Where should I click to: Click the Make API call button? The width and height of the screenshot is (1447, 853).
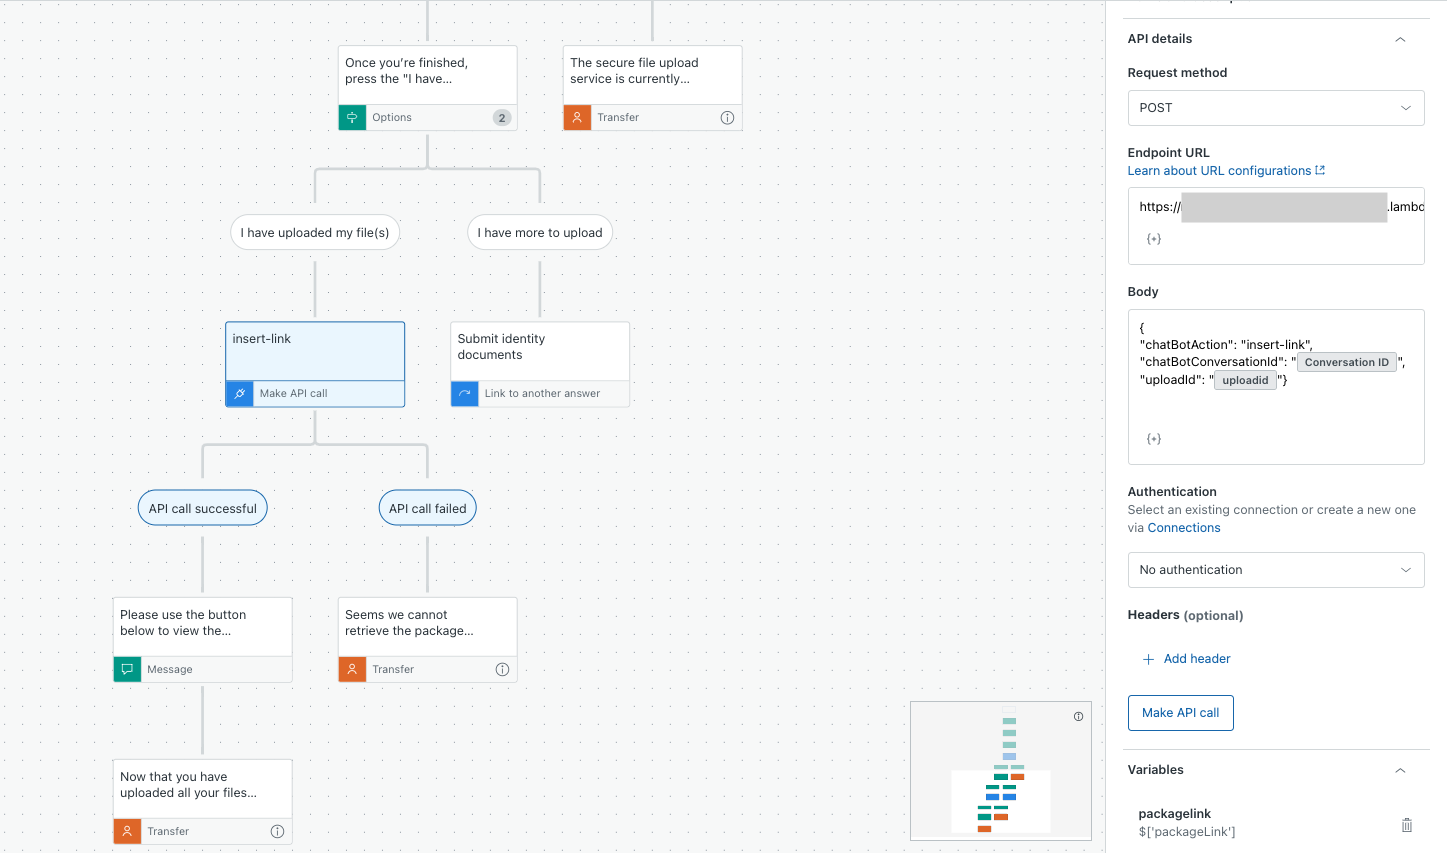[1180, 713]
